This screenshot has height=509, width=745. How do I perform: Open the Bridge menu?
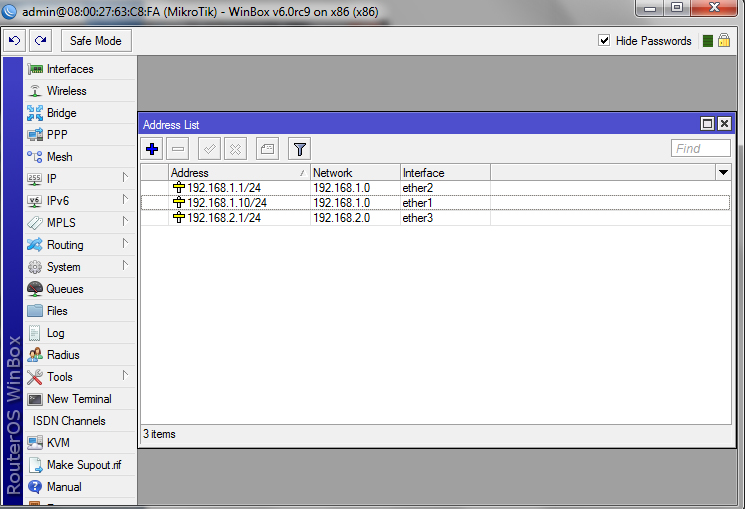click(x=79, y=113)
